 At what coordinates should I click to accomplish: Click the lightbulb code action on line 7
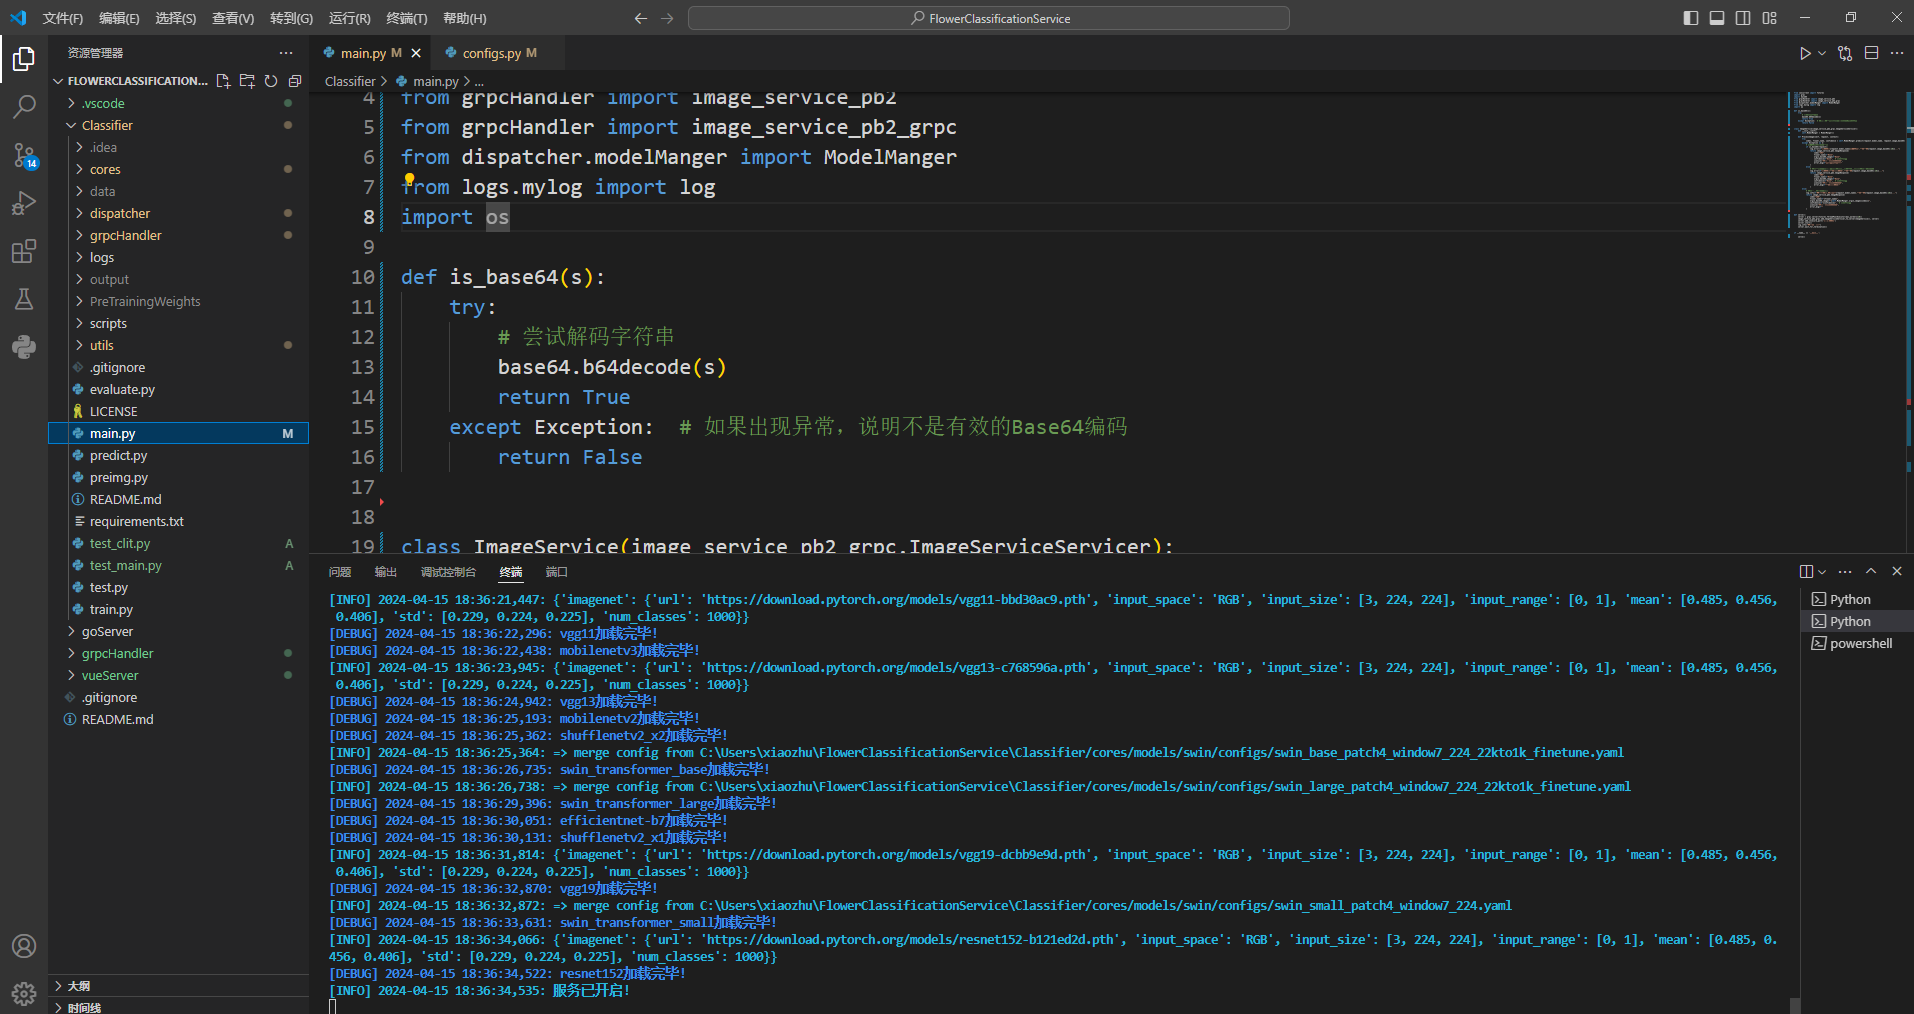[x=409, y=180]
